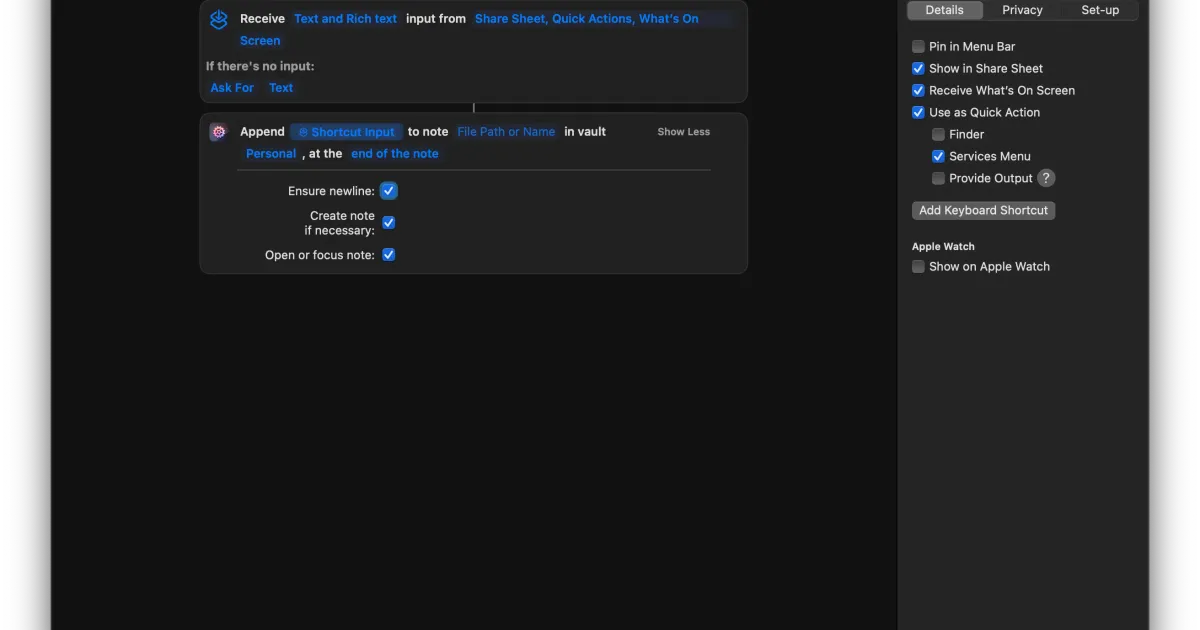Open help for Provide Output option
The image size is (1200, 630).
[x=1046, y=178]
